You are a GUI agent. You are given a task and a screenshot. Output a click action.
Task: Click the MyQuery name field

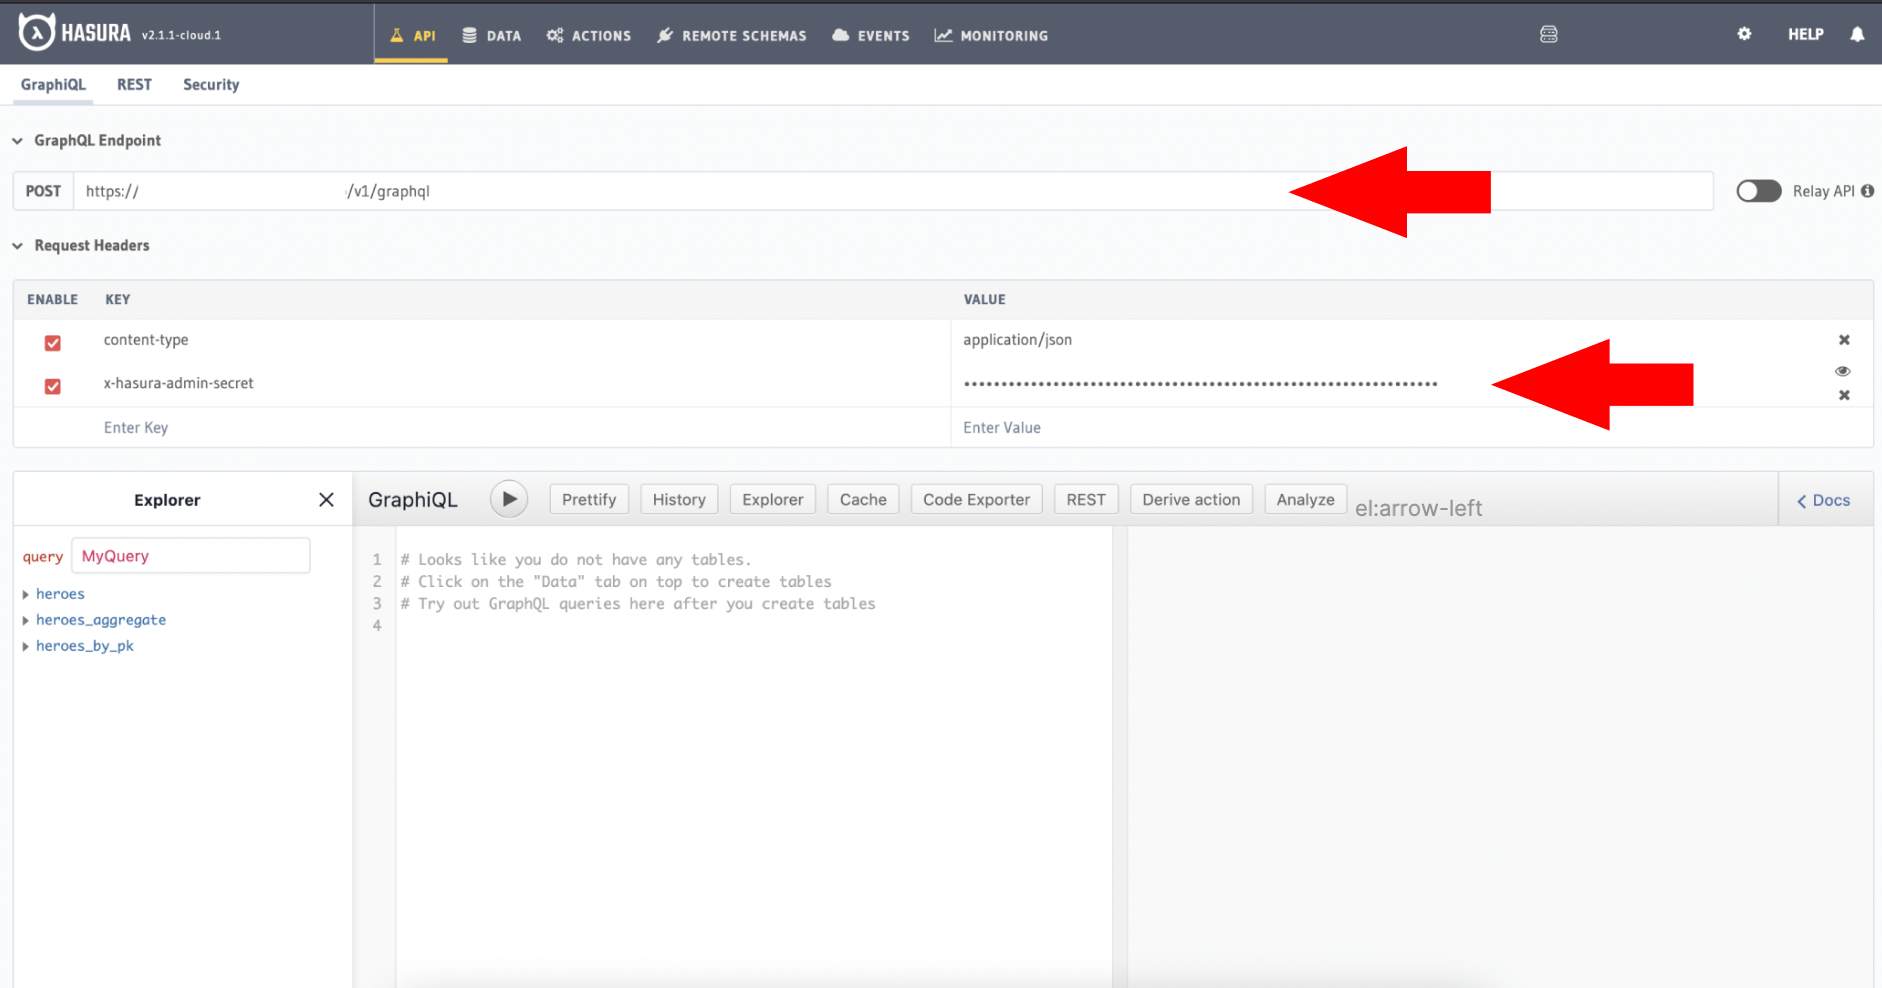(x=191, y=556)
